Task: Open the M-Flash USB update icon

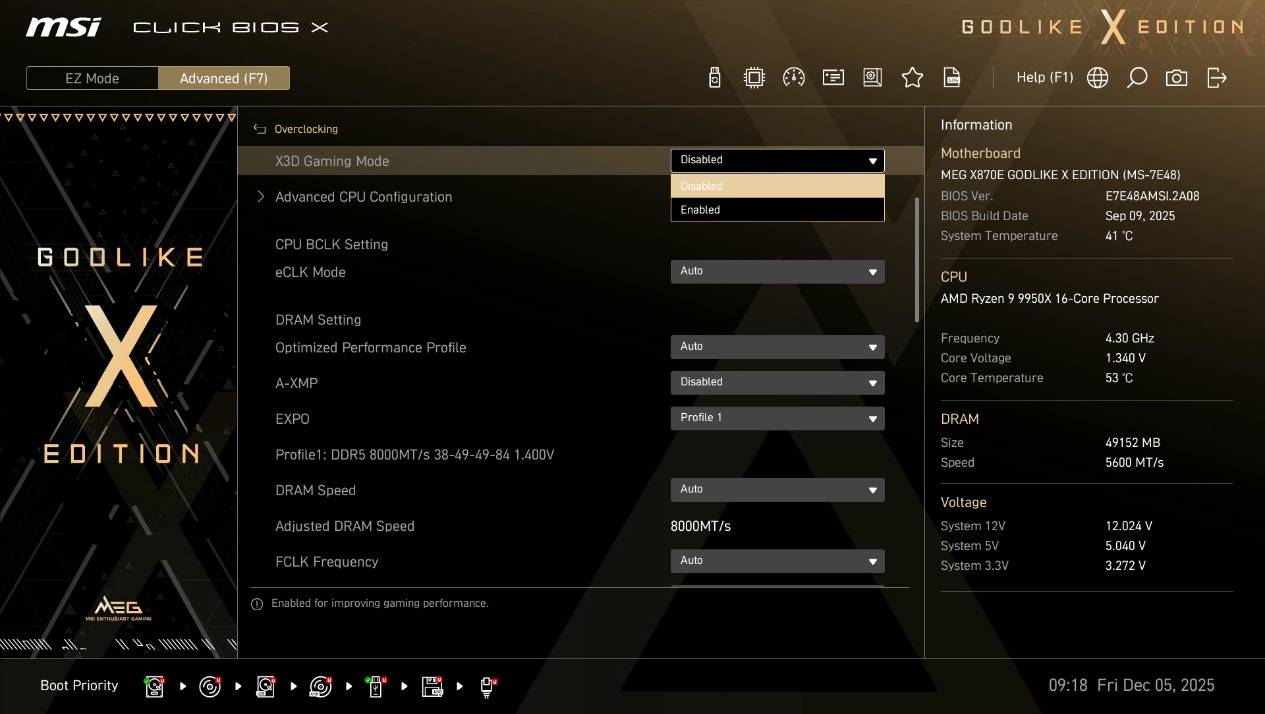Action: pos(714,78)
